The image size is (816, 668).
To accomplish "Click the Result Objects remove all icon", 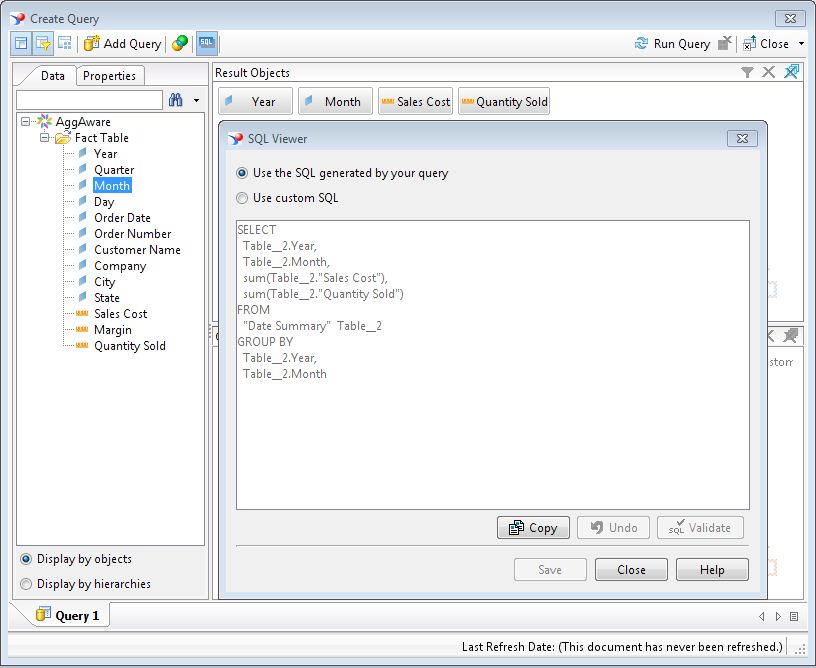I will point(792,72).
